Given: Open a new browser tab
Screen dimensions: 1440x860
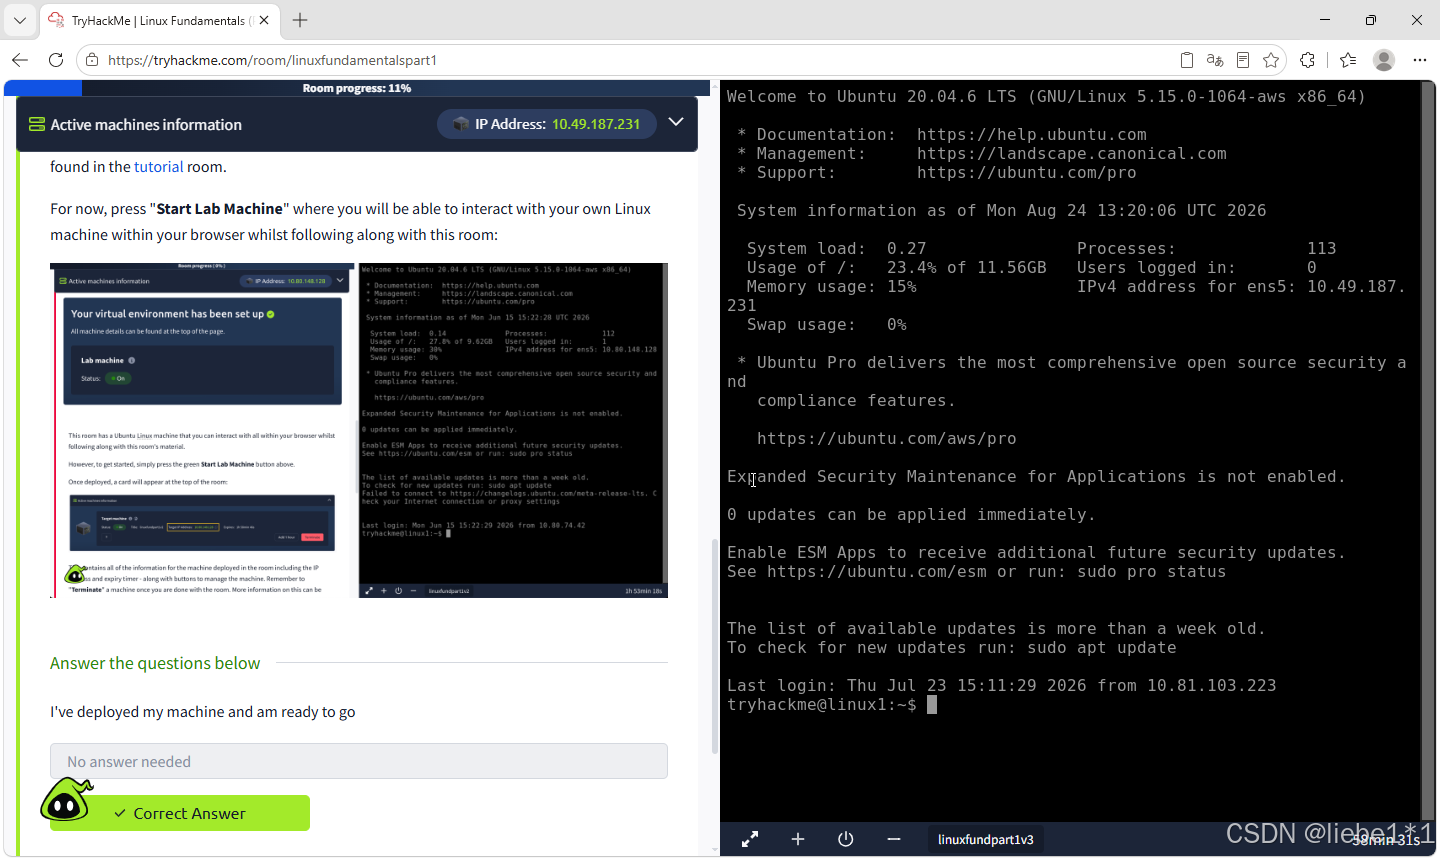Looking at the screenshot, I should pyautogui.click(x=300, y=20).
